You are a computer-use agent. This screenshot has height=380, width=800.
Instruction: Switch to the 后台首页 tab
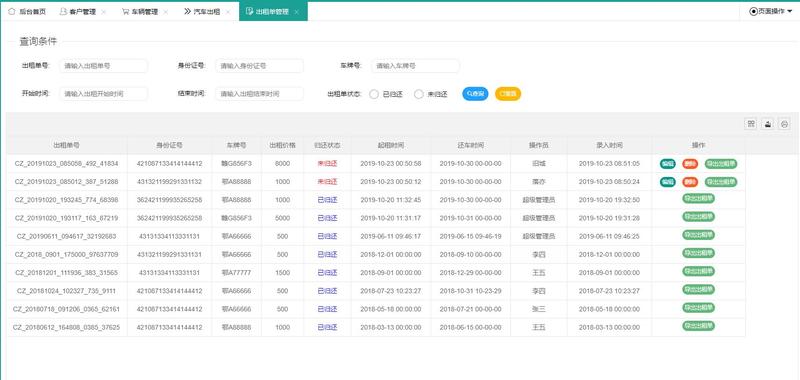click(27, 11)
